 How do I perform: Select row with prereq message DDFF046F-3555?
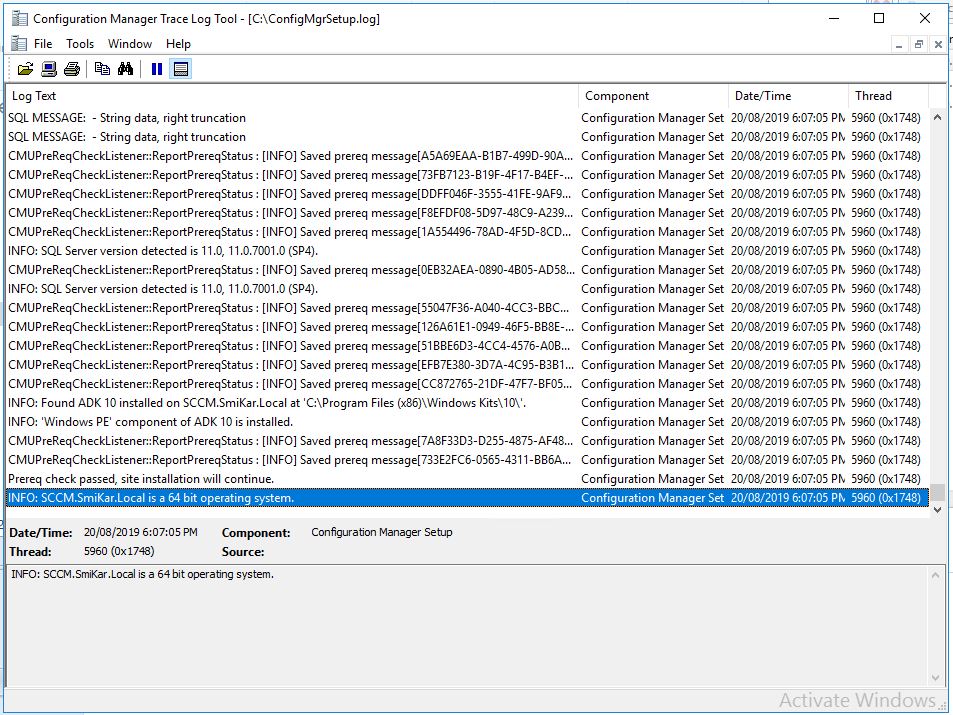pos(467,194)
